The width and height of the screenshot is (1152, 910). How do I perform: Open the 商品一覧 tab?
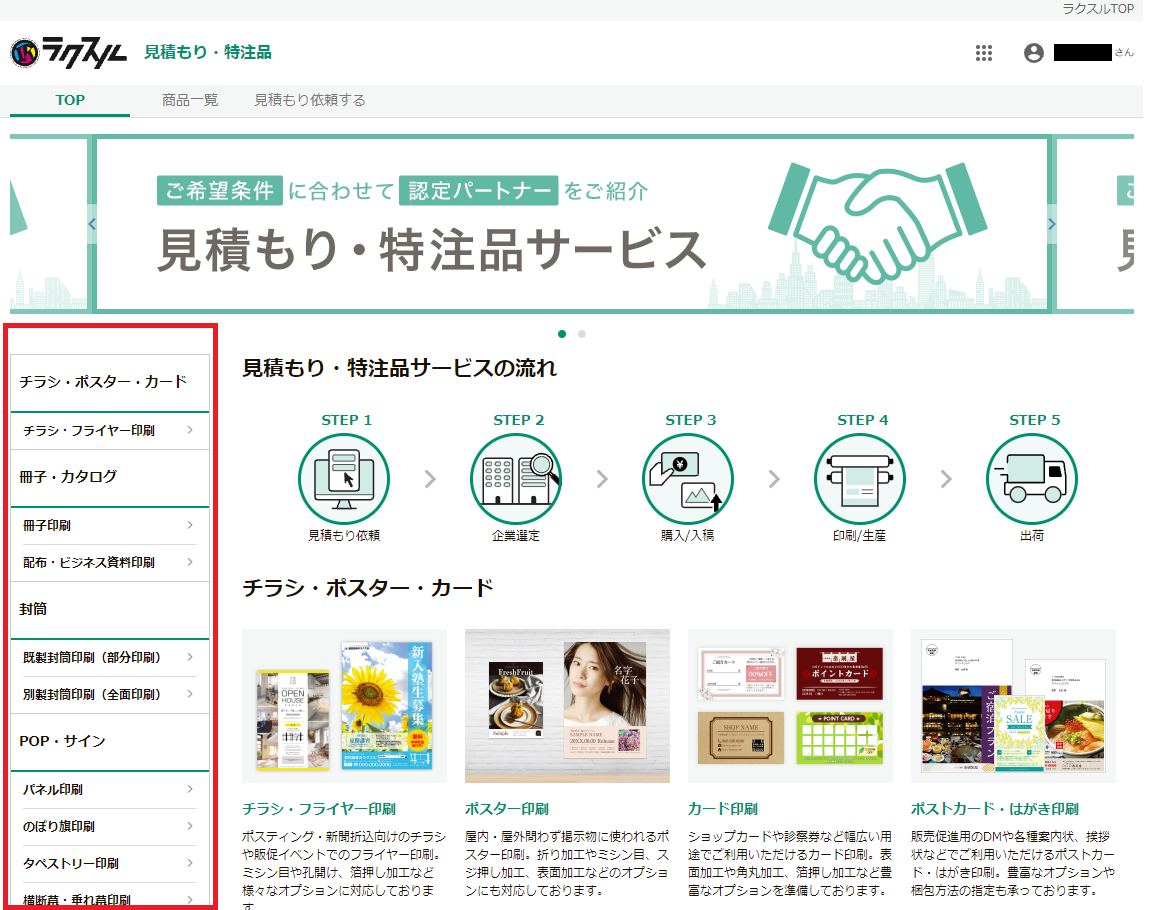190,101
